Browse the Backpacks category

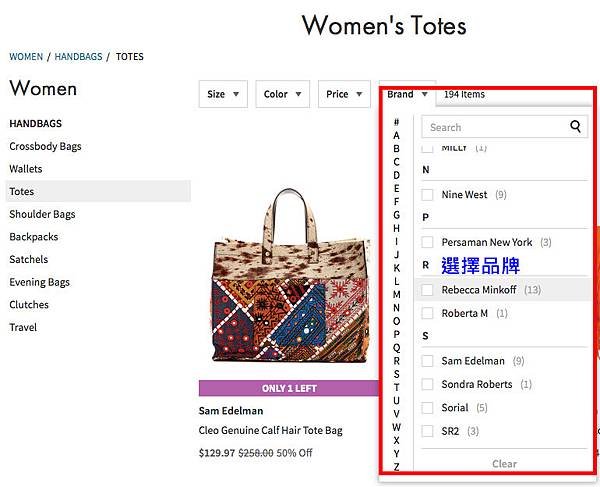[34, 237]
